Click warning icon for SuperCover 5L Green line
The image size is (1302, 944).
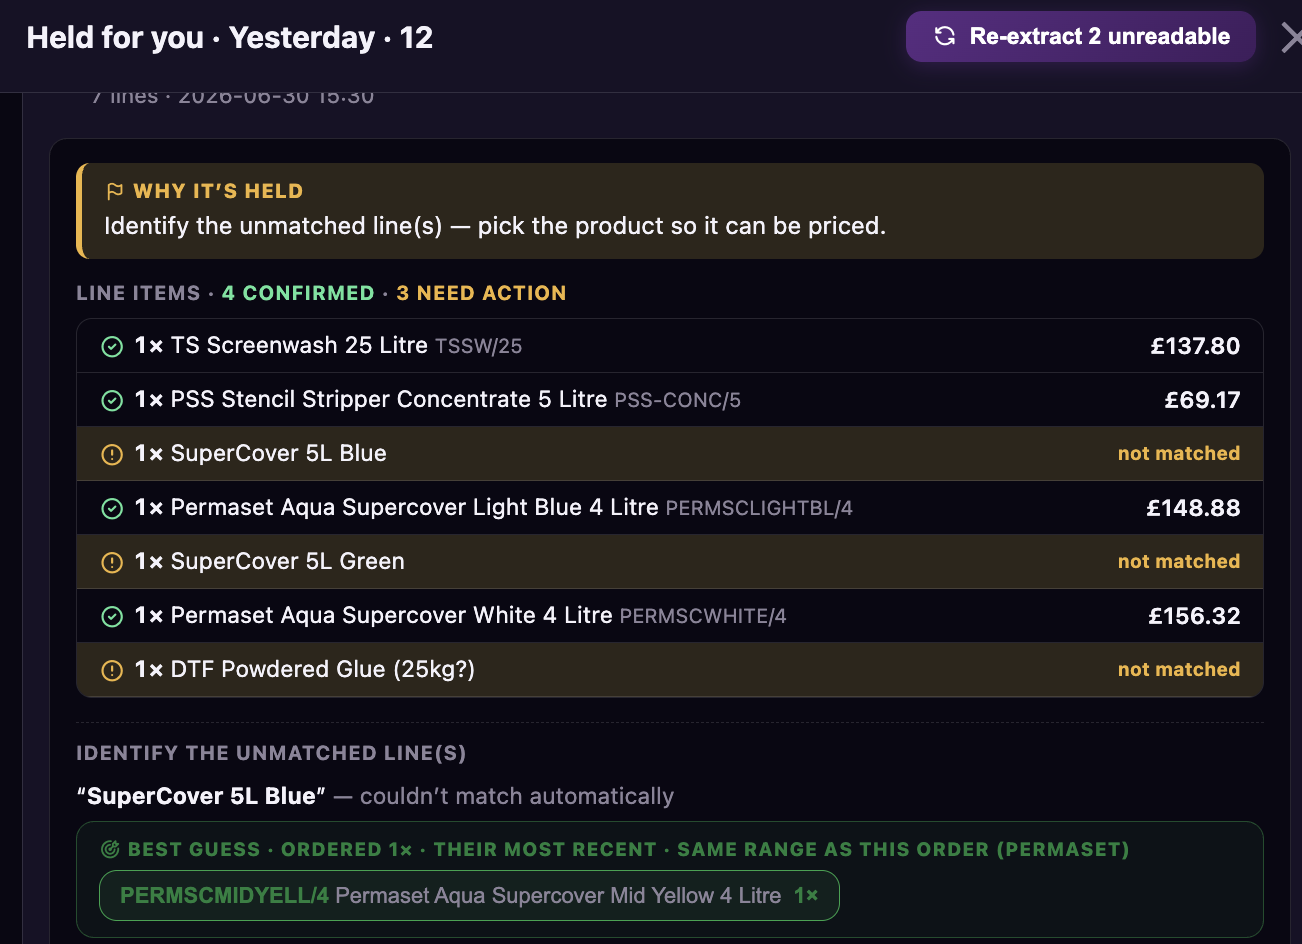pyautogui.click(x=112, y=562)
